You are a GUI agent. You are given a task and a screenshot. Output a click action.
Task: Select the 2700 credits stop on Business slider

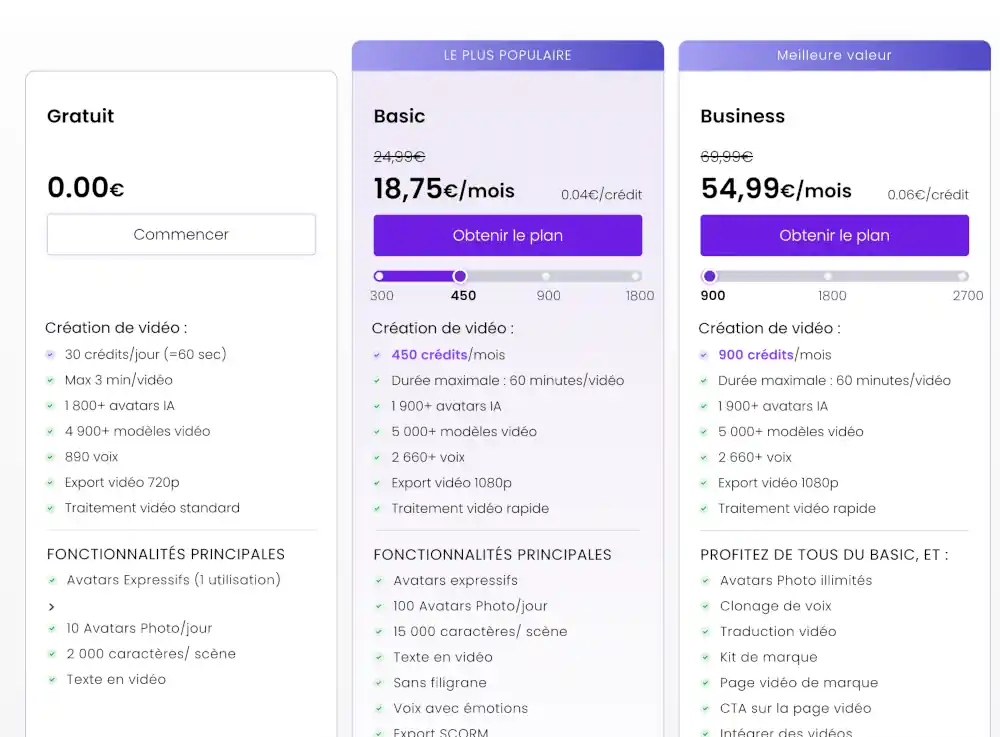click(x=962, y=276)
